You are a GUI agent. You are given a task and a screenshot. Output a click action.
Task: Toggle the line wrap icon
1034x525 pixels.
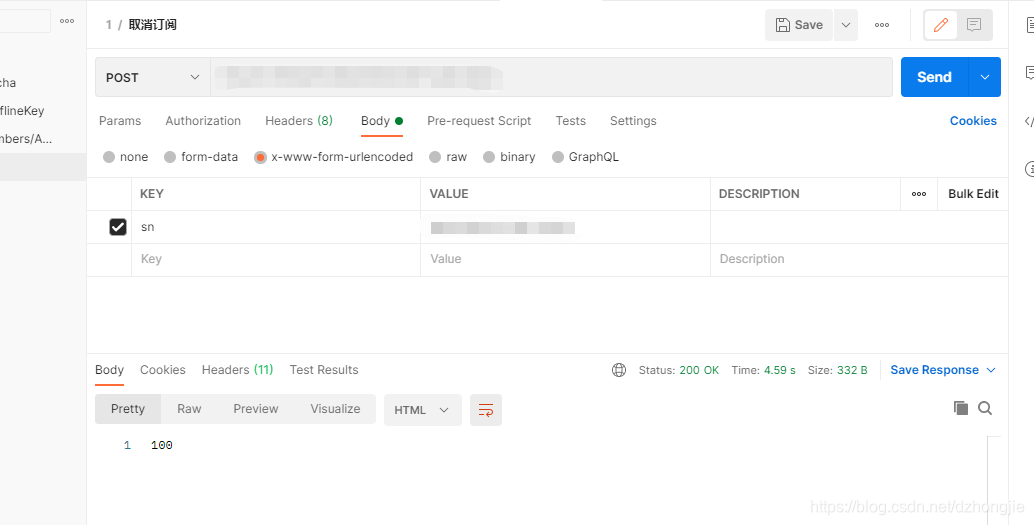pos(486,410)
